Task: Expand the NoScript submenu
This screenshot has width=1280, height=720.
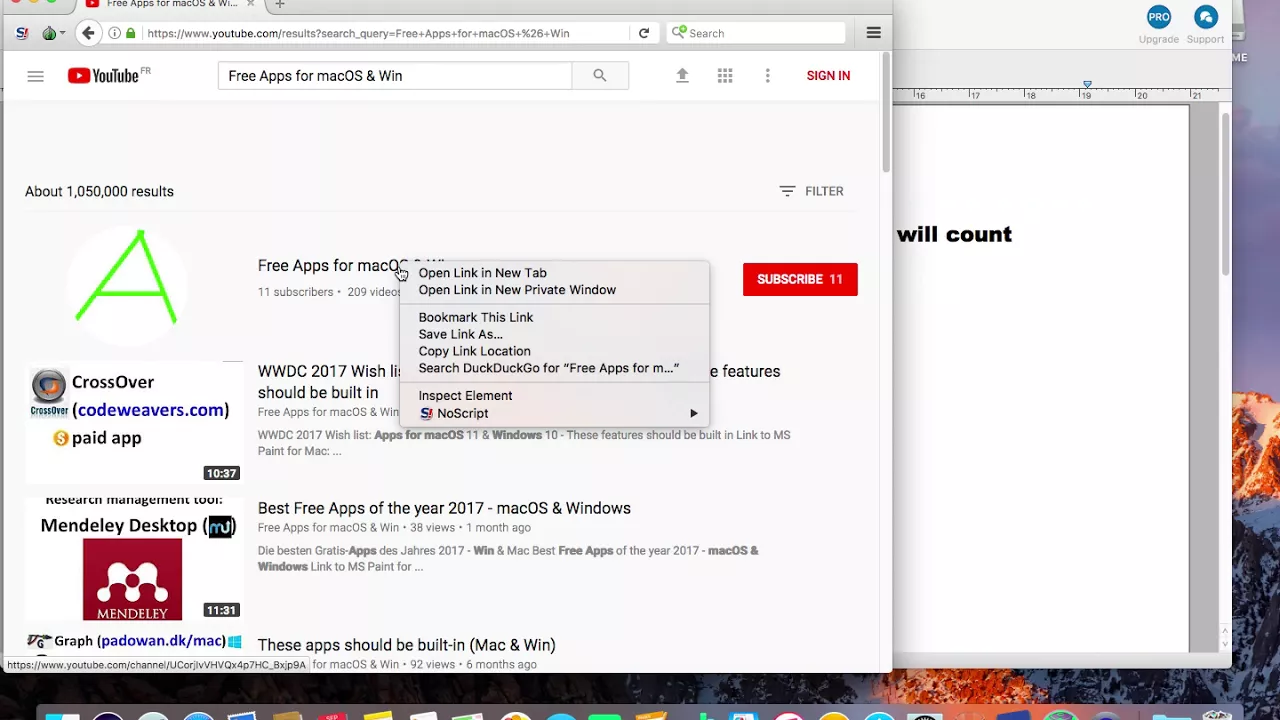Action: pyautogui.click(x=554, y=413)
